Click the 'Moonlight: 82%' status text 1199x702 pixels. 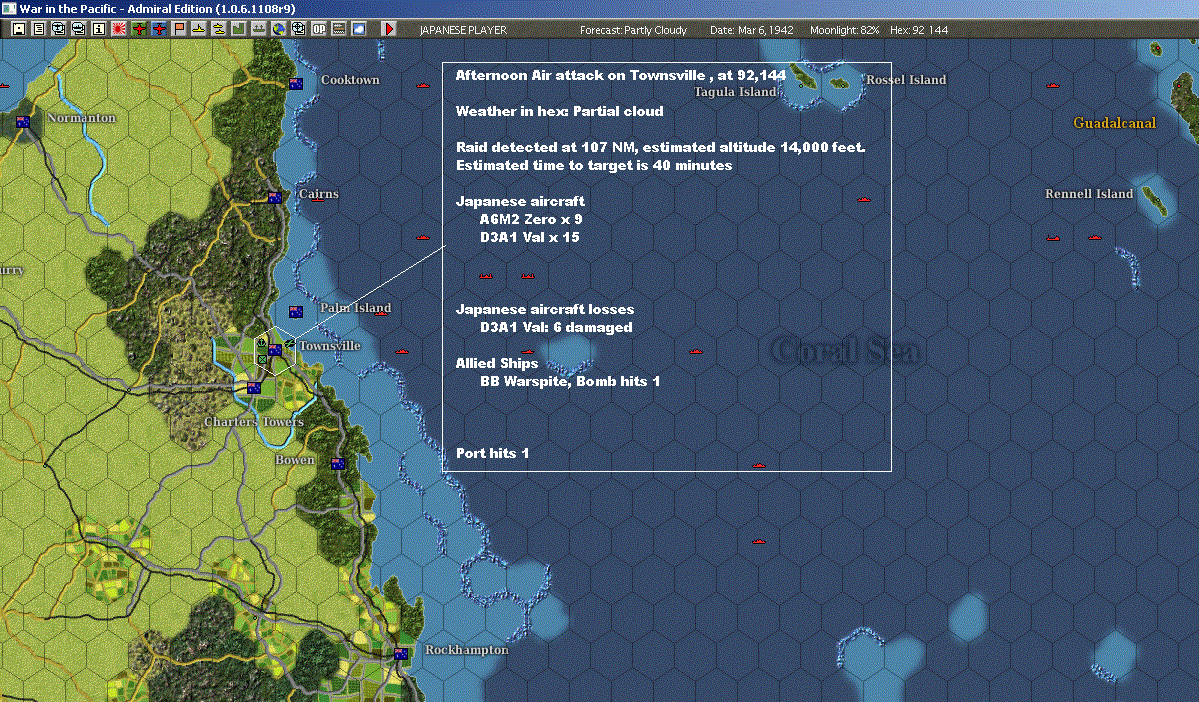(x=845, y=30)
